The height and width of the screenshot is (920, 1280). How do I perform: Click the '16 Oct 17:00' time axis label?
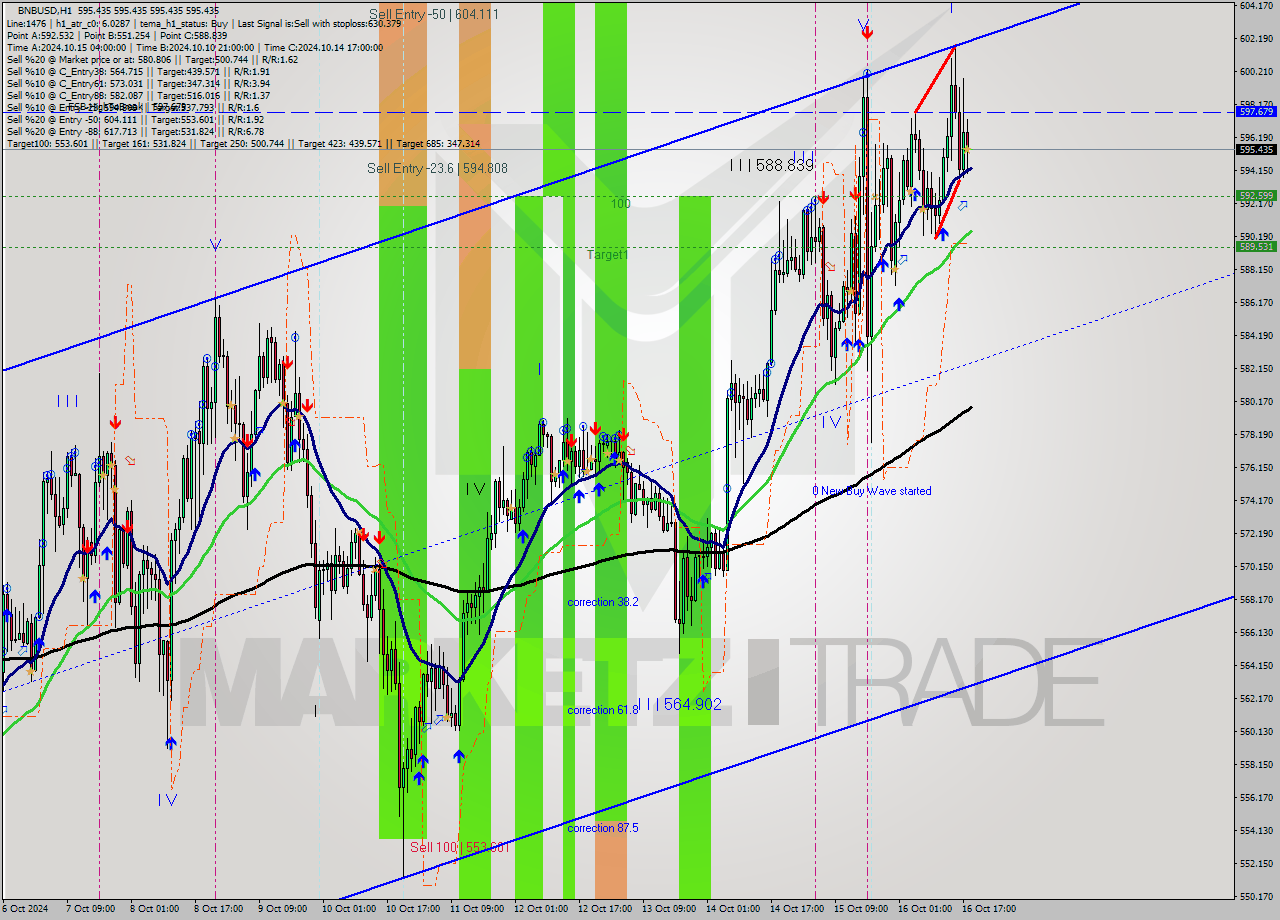[x=989, y=909]
